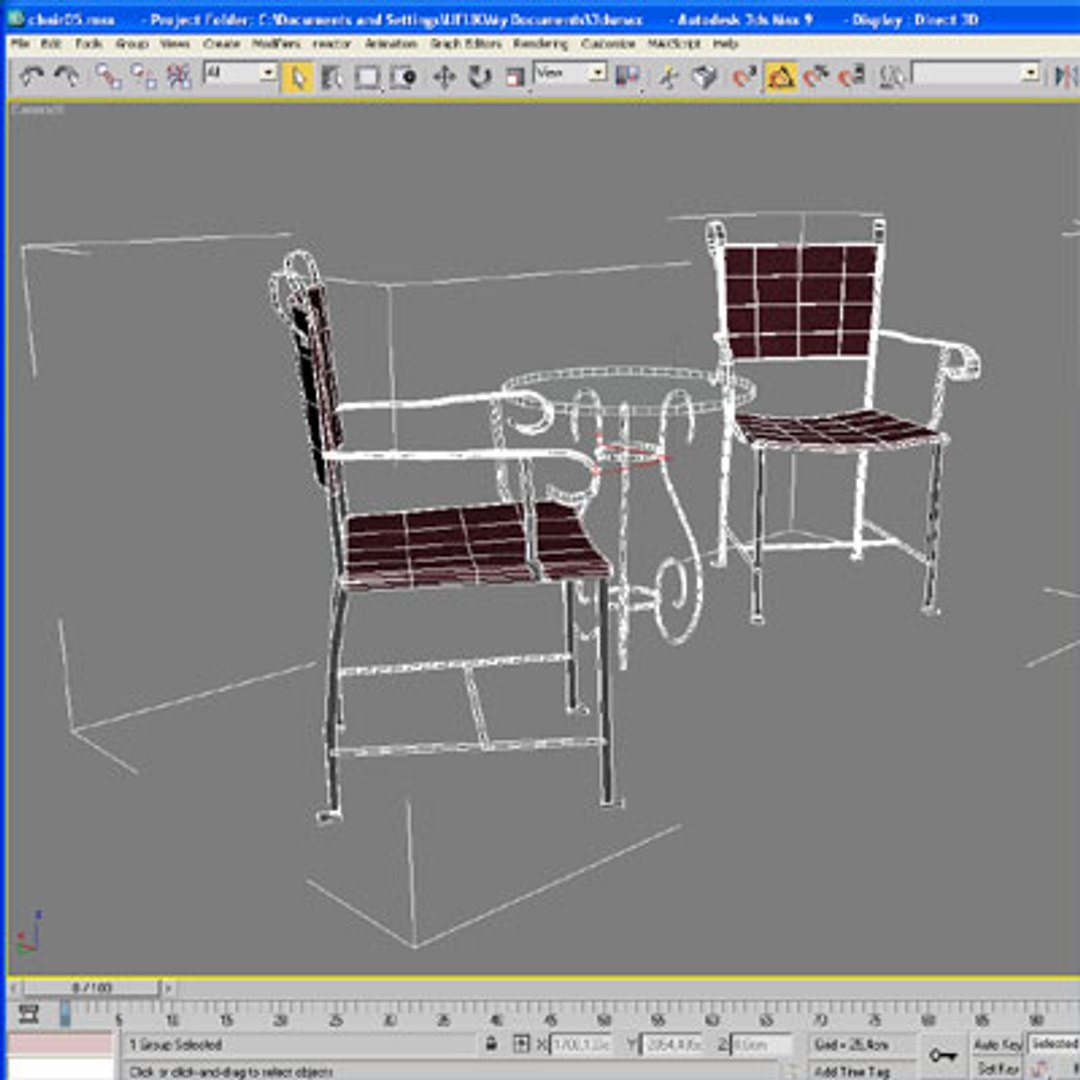Click the time slider's right arrow
The image size is (1080, 1080).
167,988
